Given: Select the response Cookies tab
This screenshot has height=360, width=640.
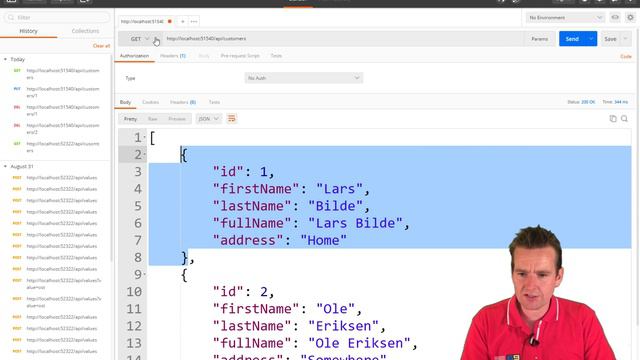Looking at the screenshot, I should coord(151,102).
